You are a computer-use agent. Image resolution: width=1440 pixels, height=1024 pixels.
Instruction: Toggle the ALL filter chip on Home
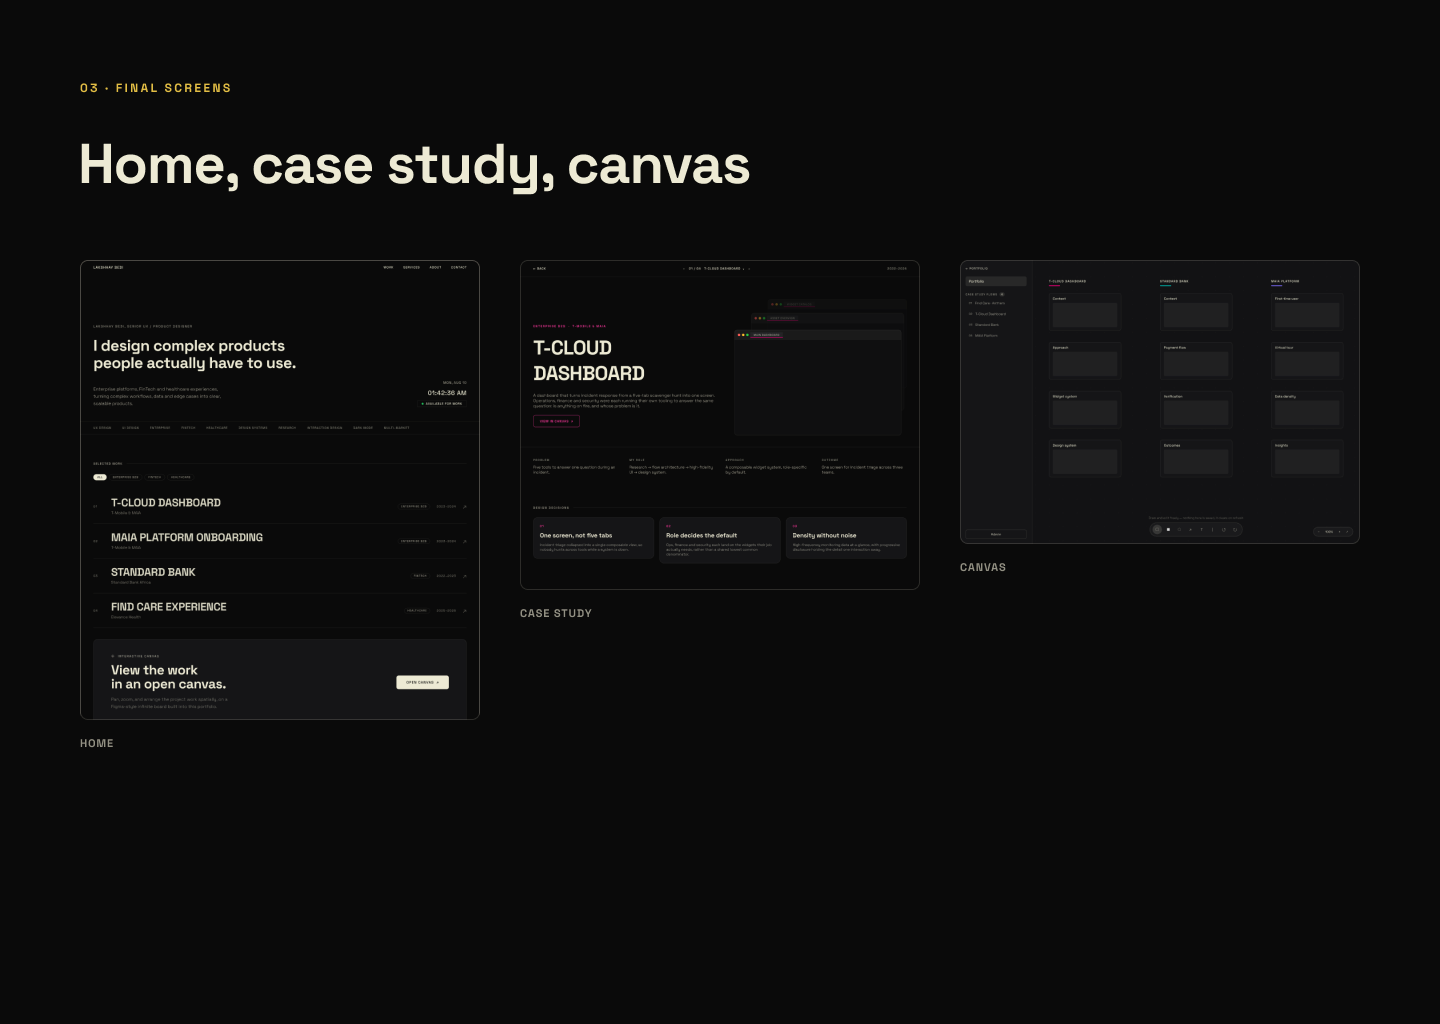click(100, 477)
